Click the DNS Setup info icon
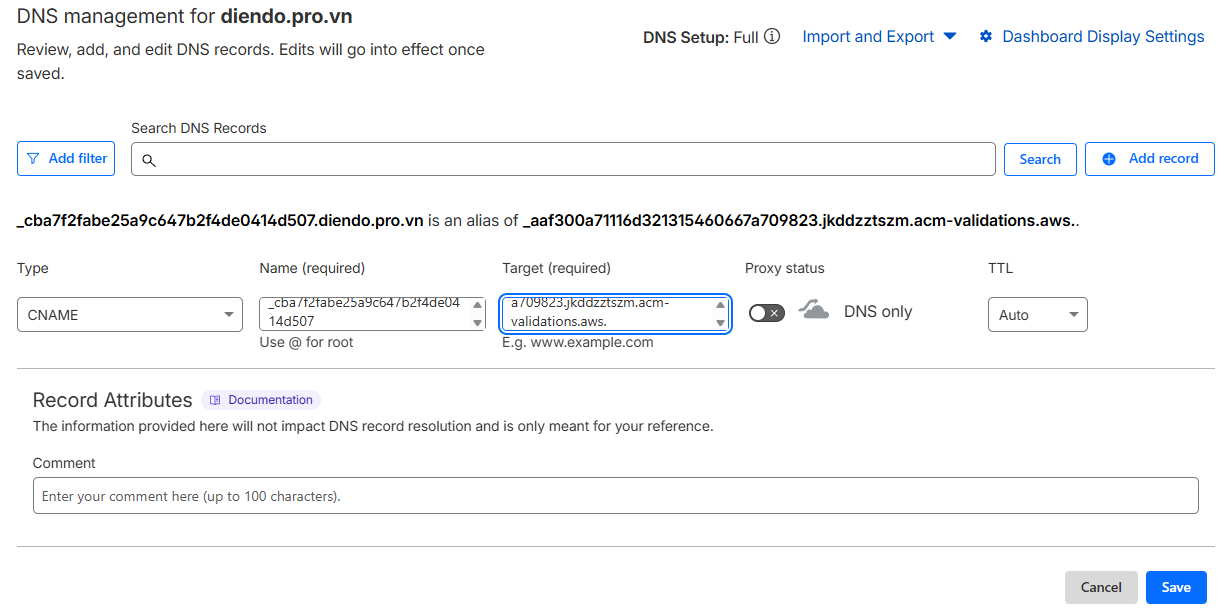1229x613 pixels. 772,37
